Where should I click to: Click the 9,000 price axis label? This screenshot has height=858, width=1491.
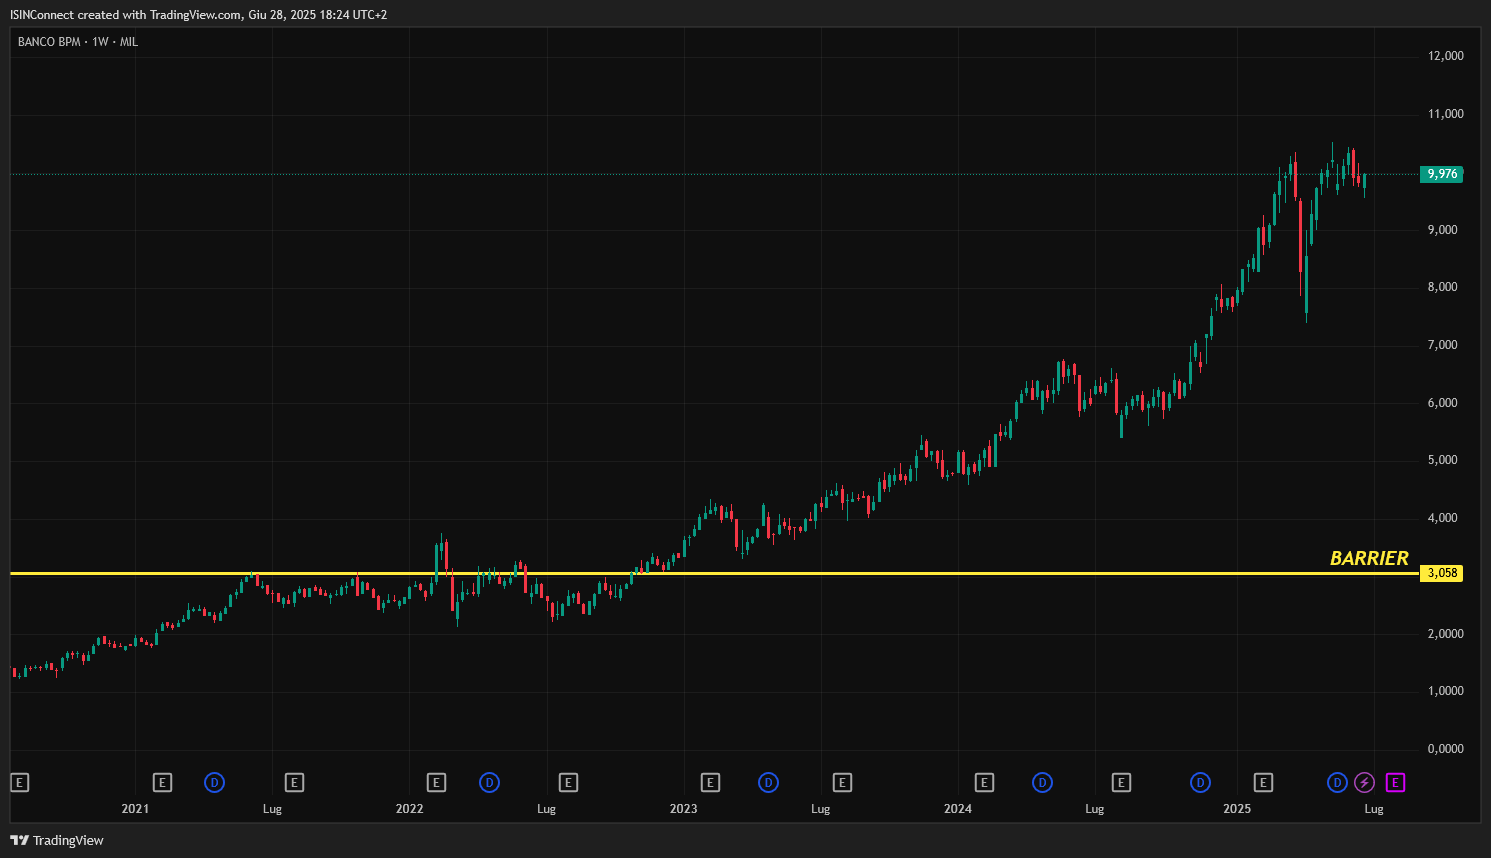[x=1443, y=230]
